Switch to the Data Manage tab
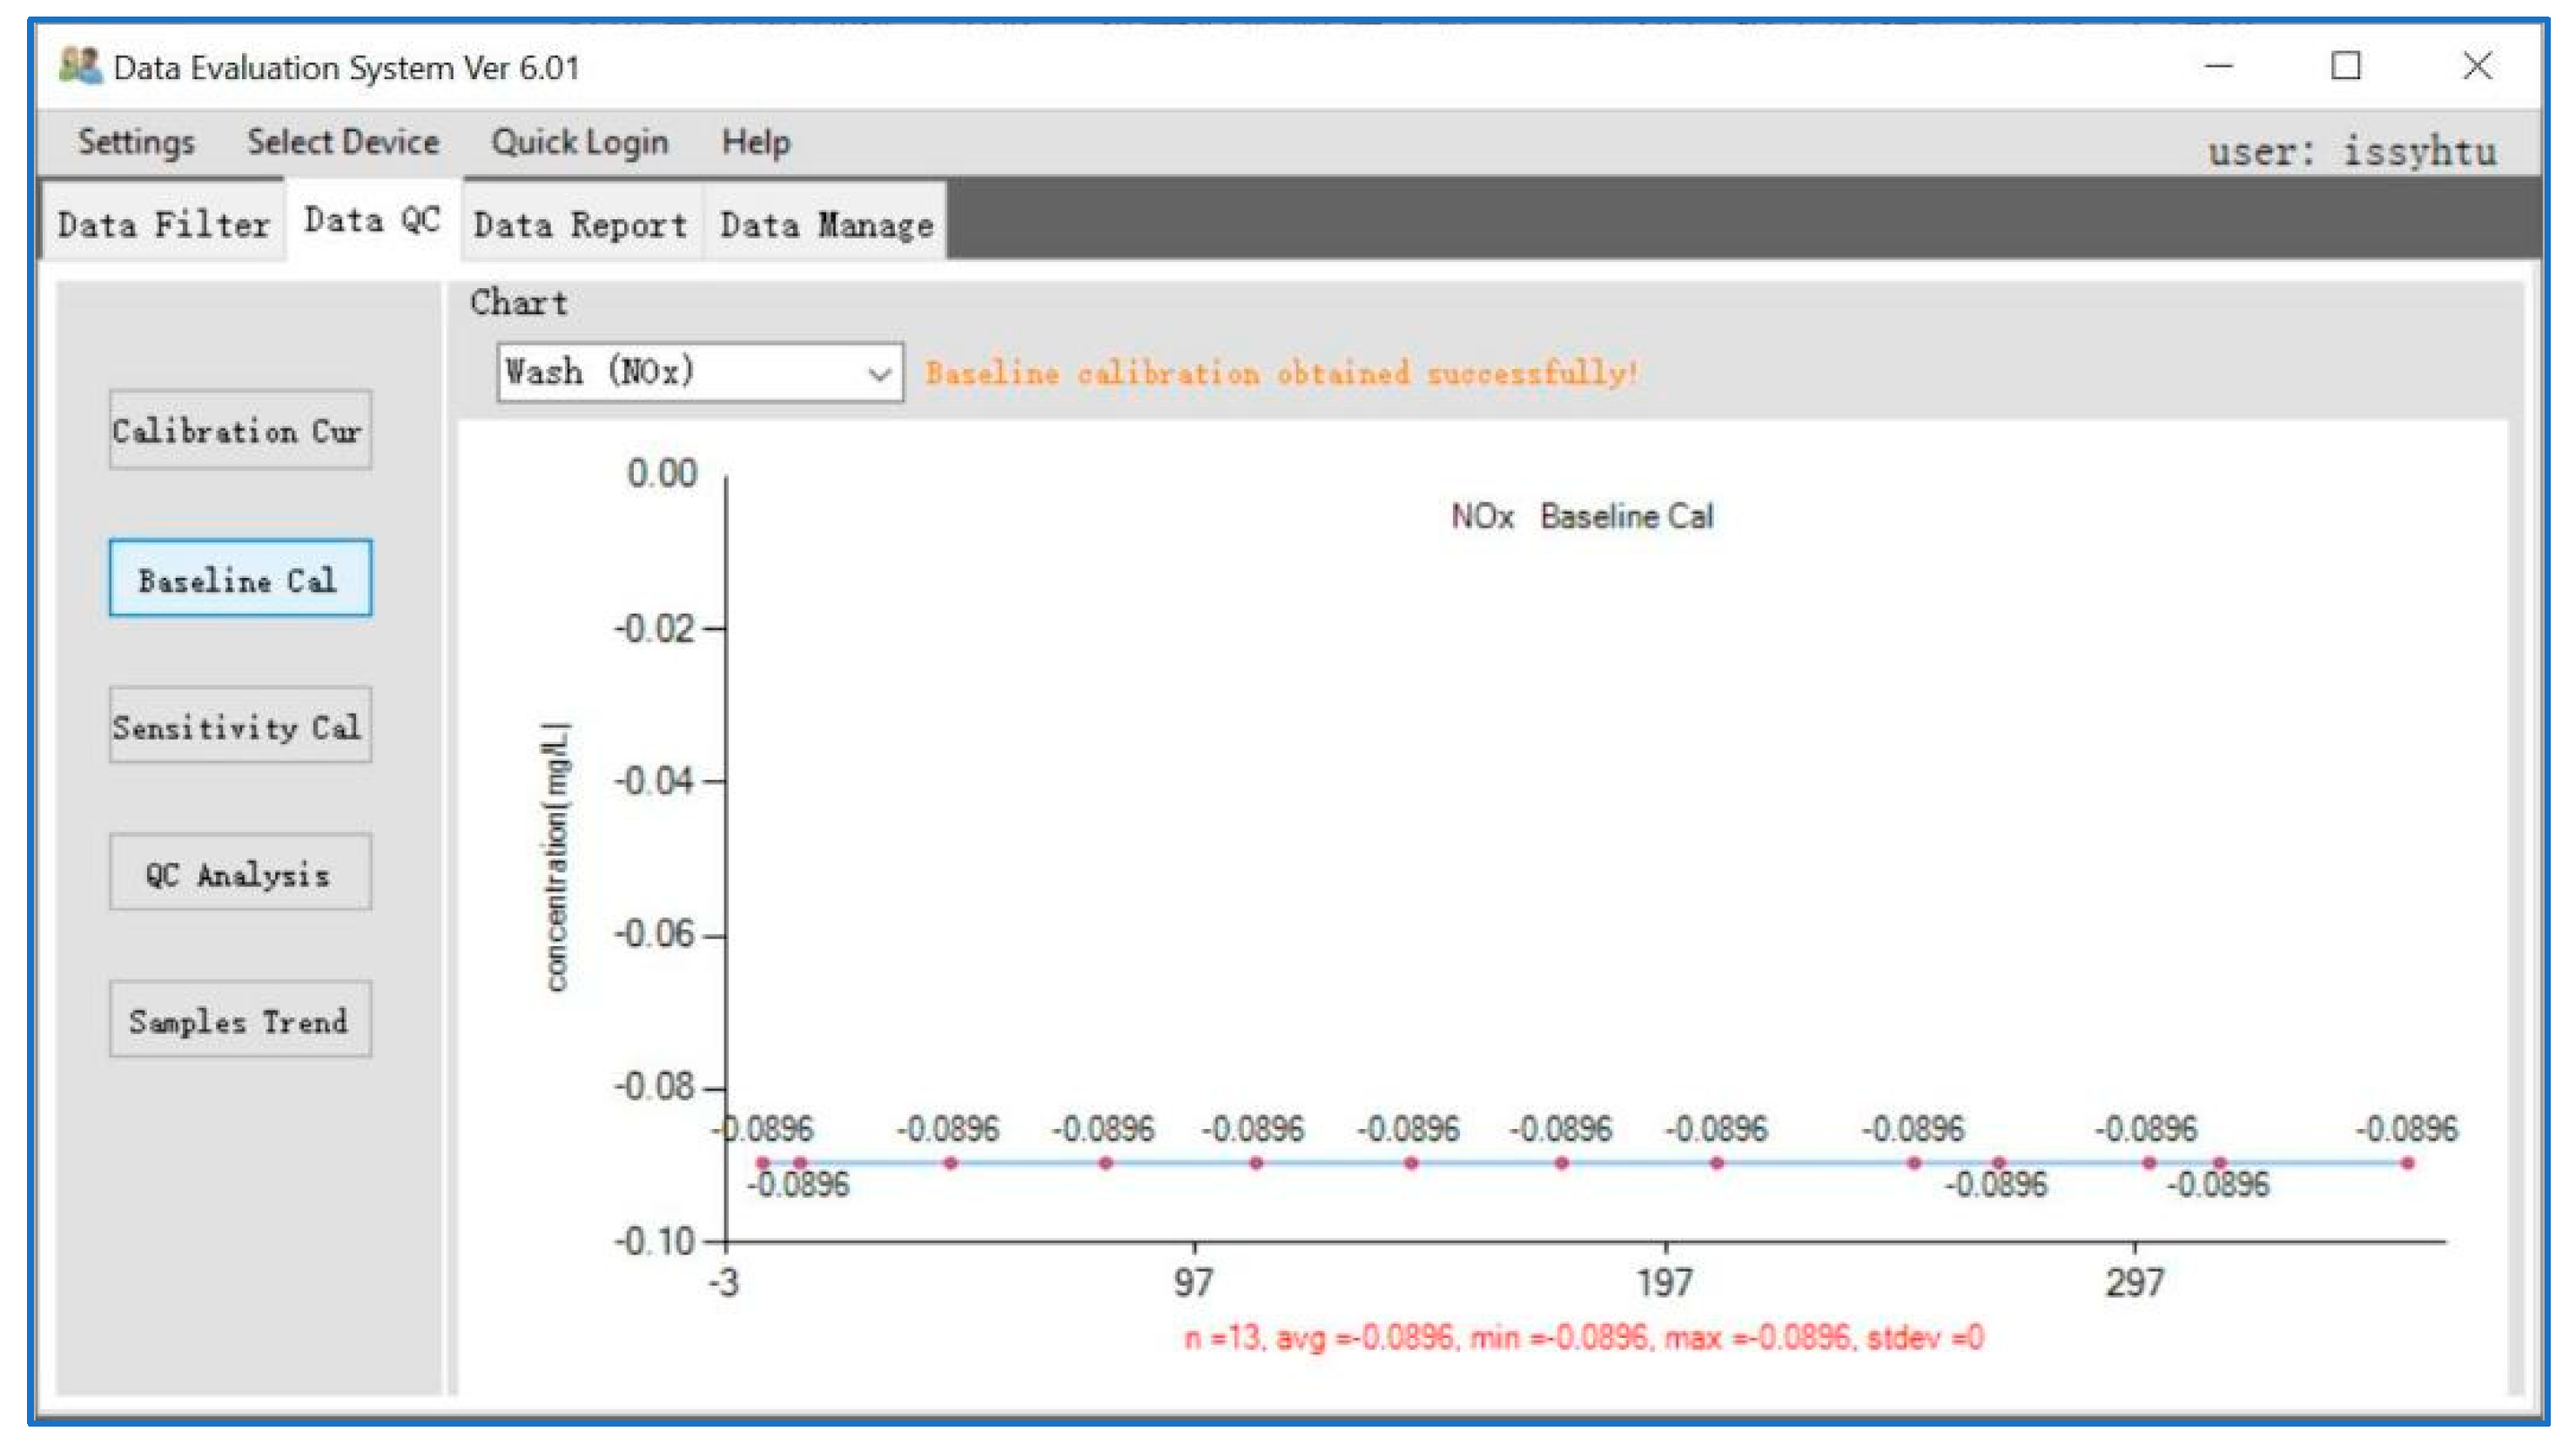Image resolution: width=2576 pixels, height=1451 pixels. point(826,224)
